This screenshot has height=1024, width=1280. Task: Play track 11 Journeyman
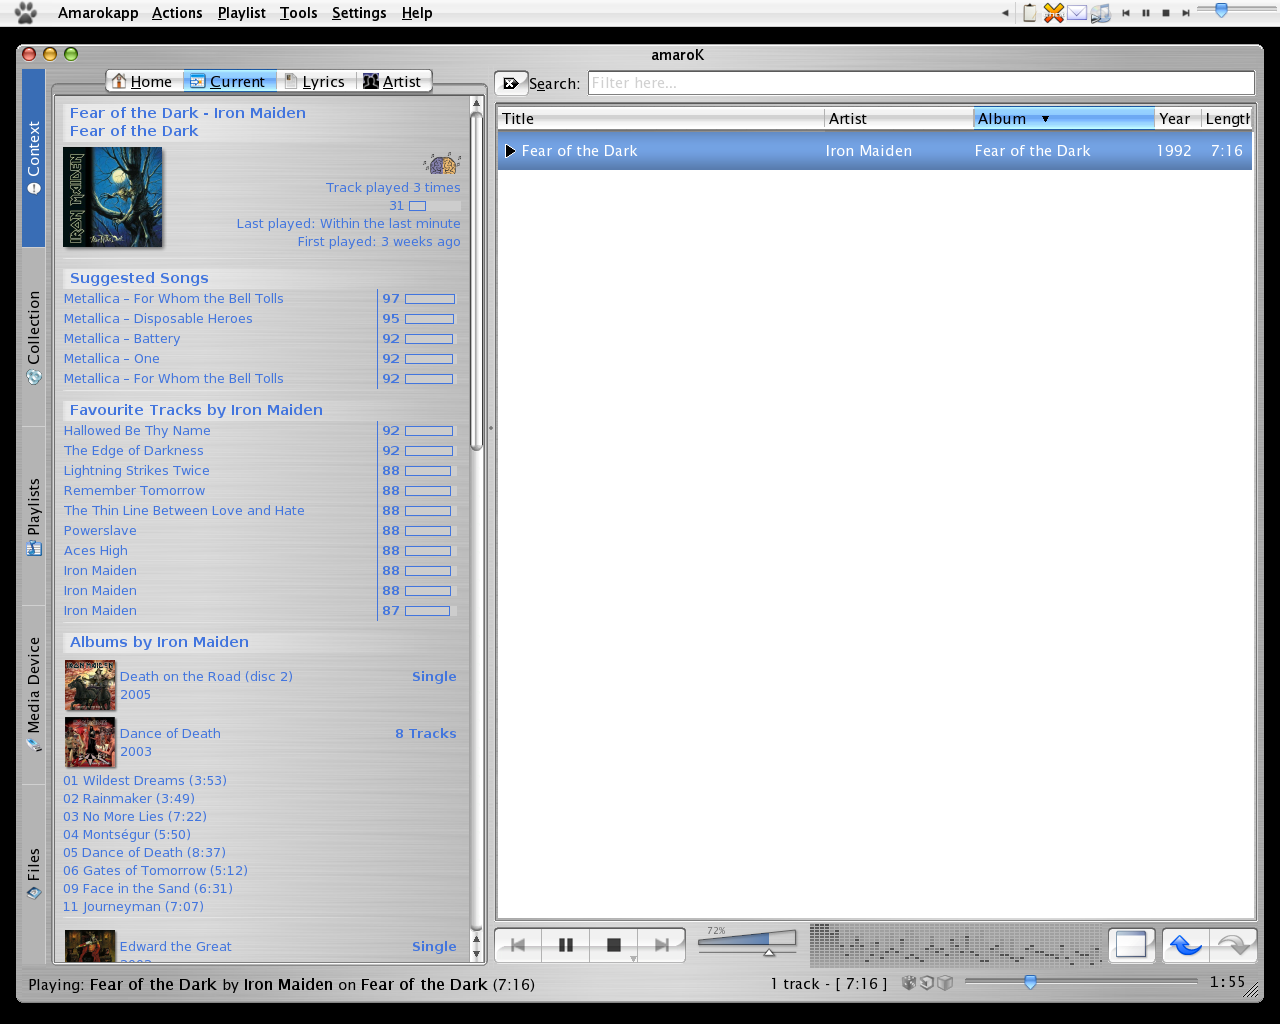point(133,907)
